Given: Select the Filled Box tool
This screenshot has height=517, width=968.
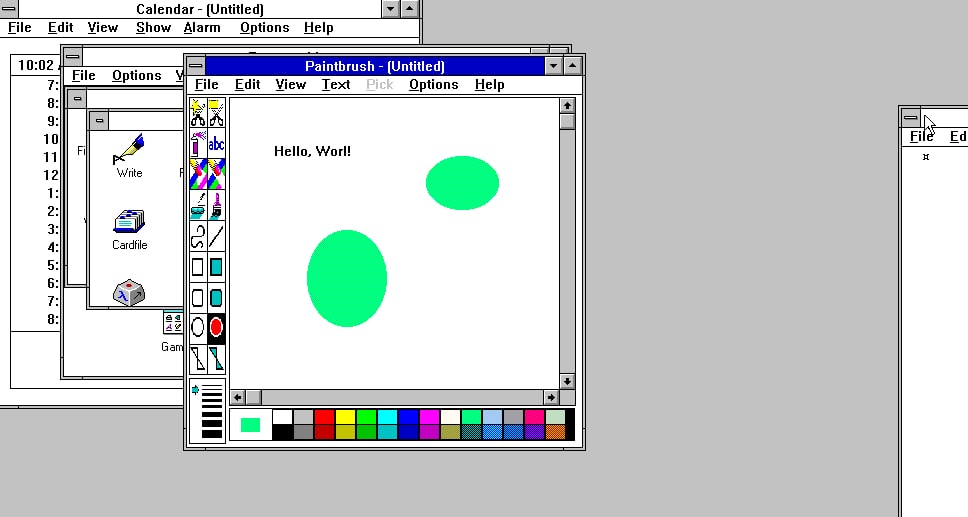Looking at the screenshot, I should coord(216,267).
